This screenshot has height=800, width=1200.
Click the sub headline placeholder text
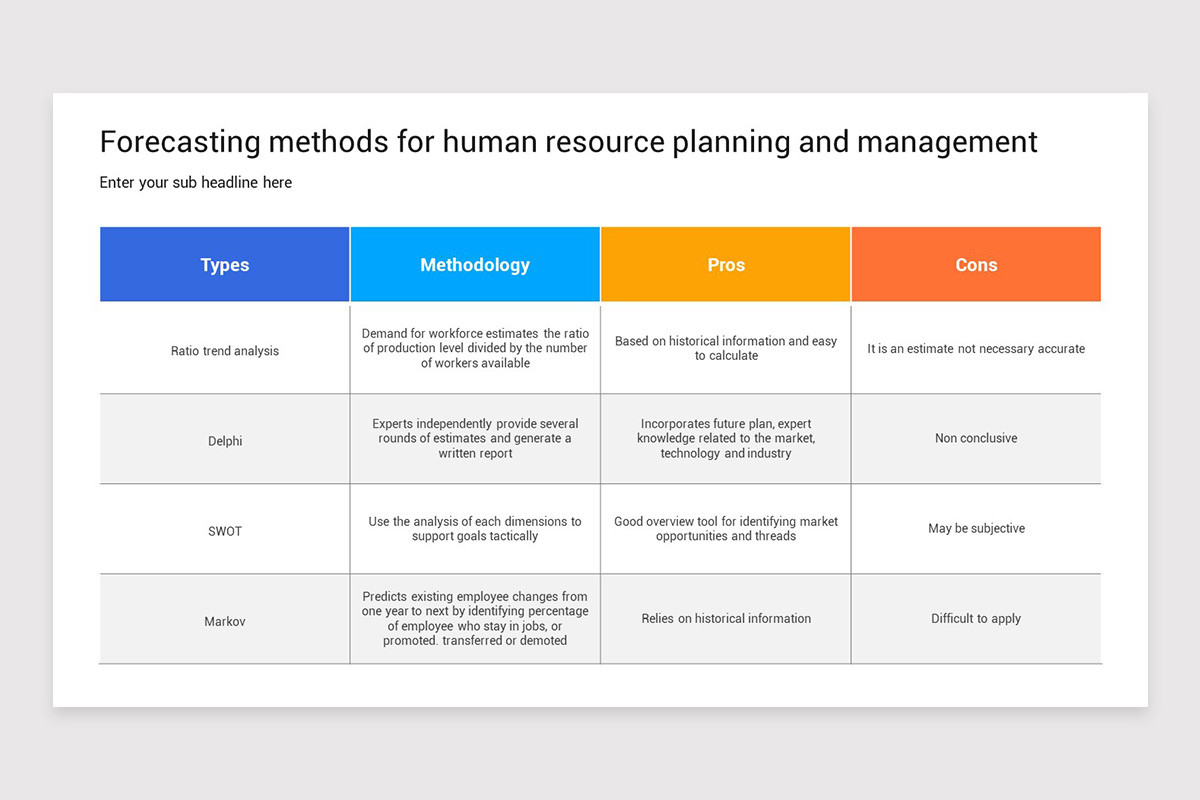[x=195, y=182]
